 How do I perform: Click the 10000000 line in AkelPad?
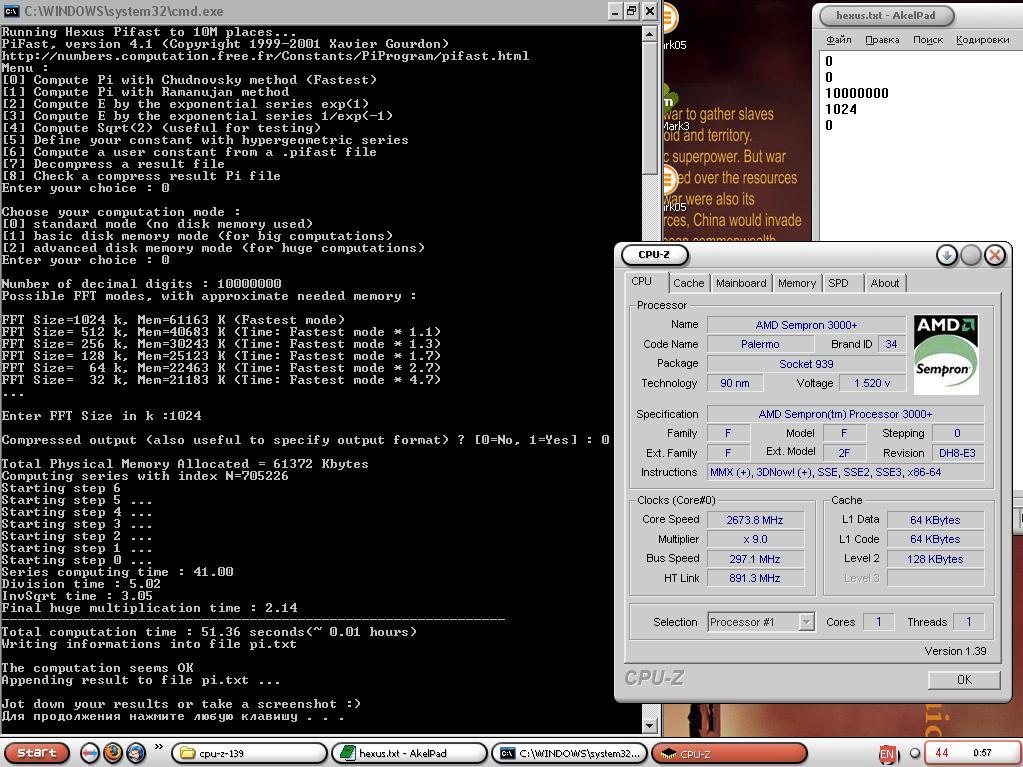click(857, 93)
